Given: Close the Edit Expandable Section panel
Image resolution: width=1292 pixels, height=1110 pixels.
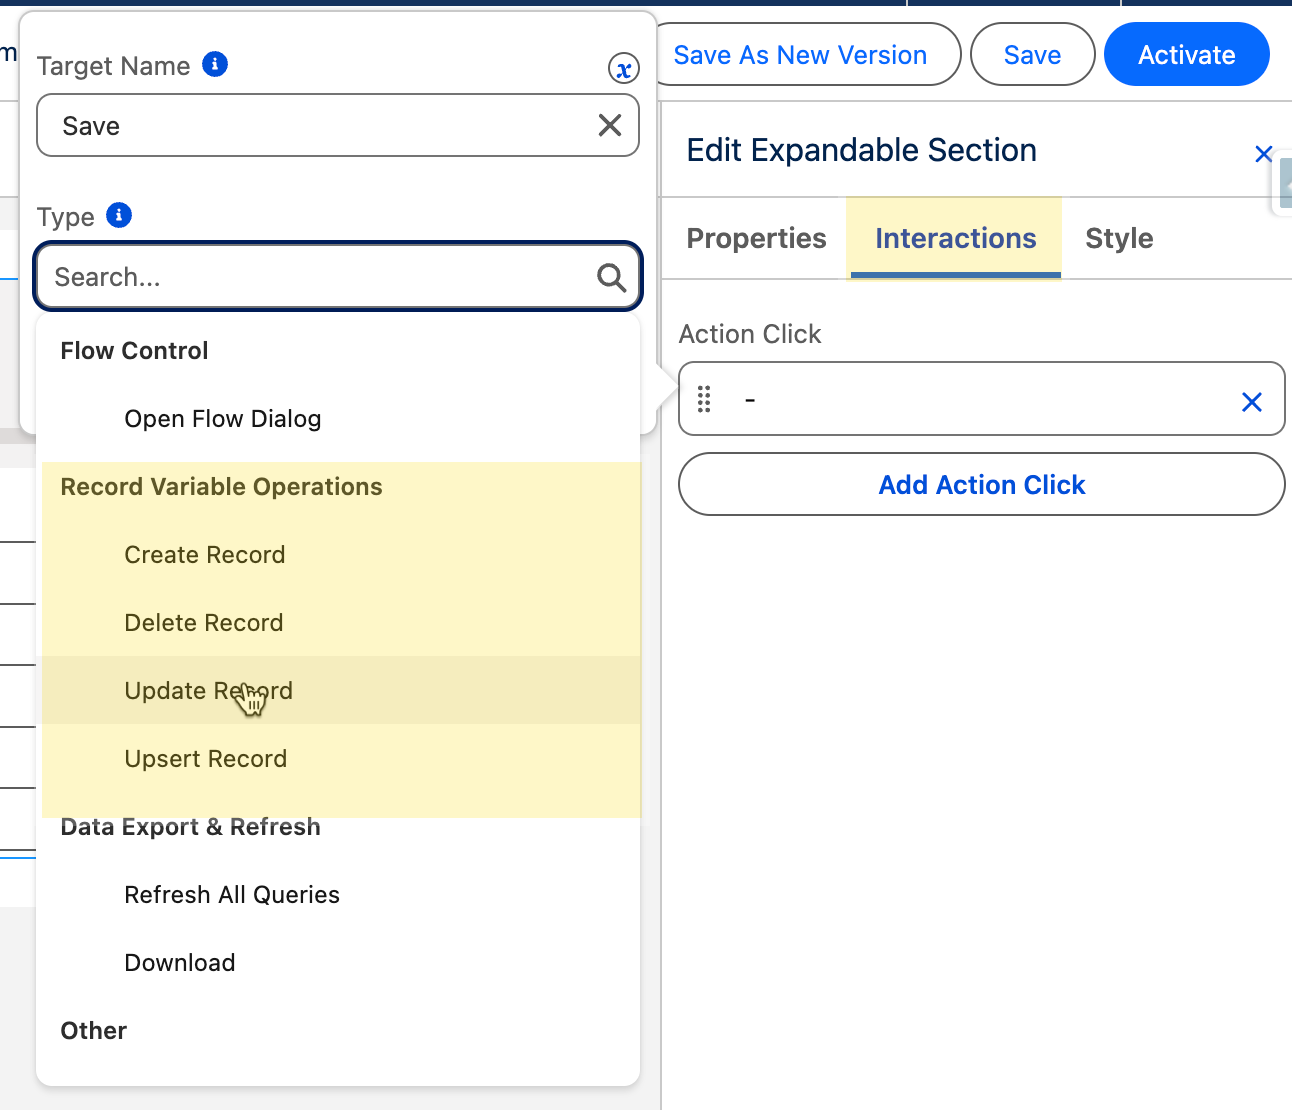Looking at the screenshot, I should click(1263, 154).
